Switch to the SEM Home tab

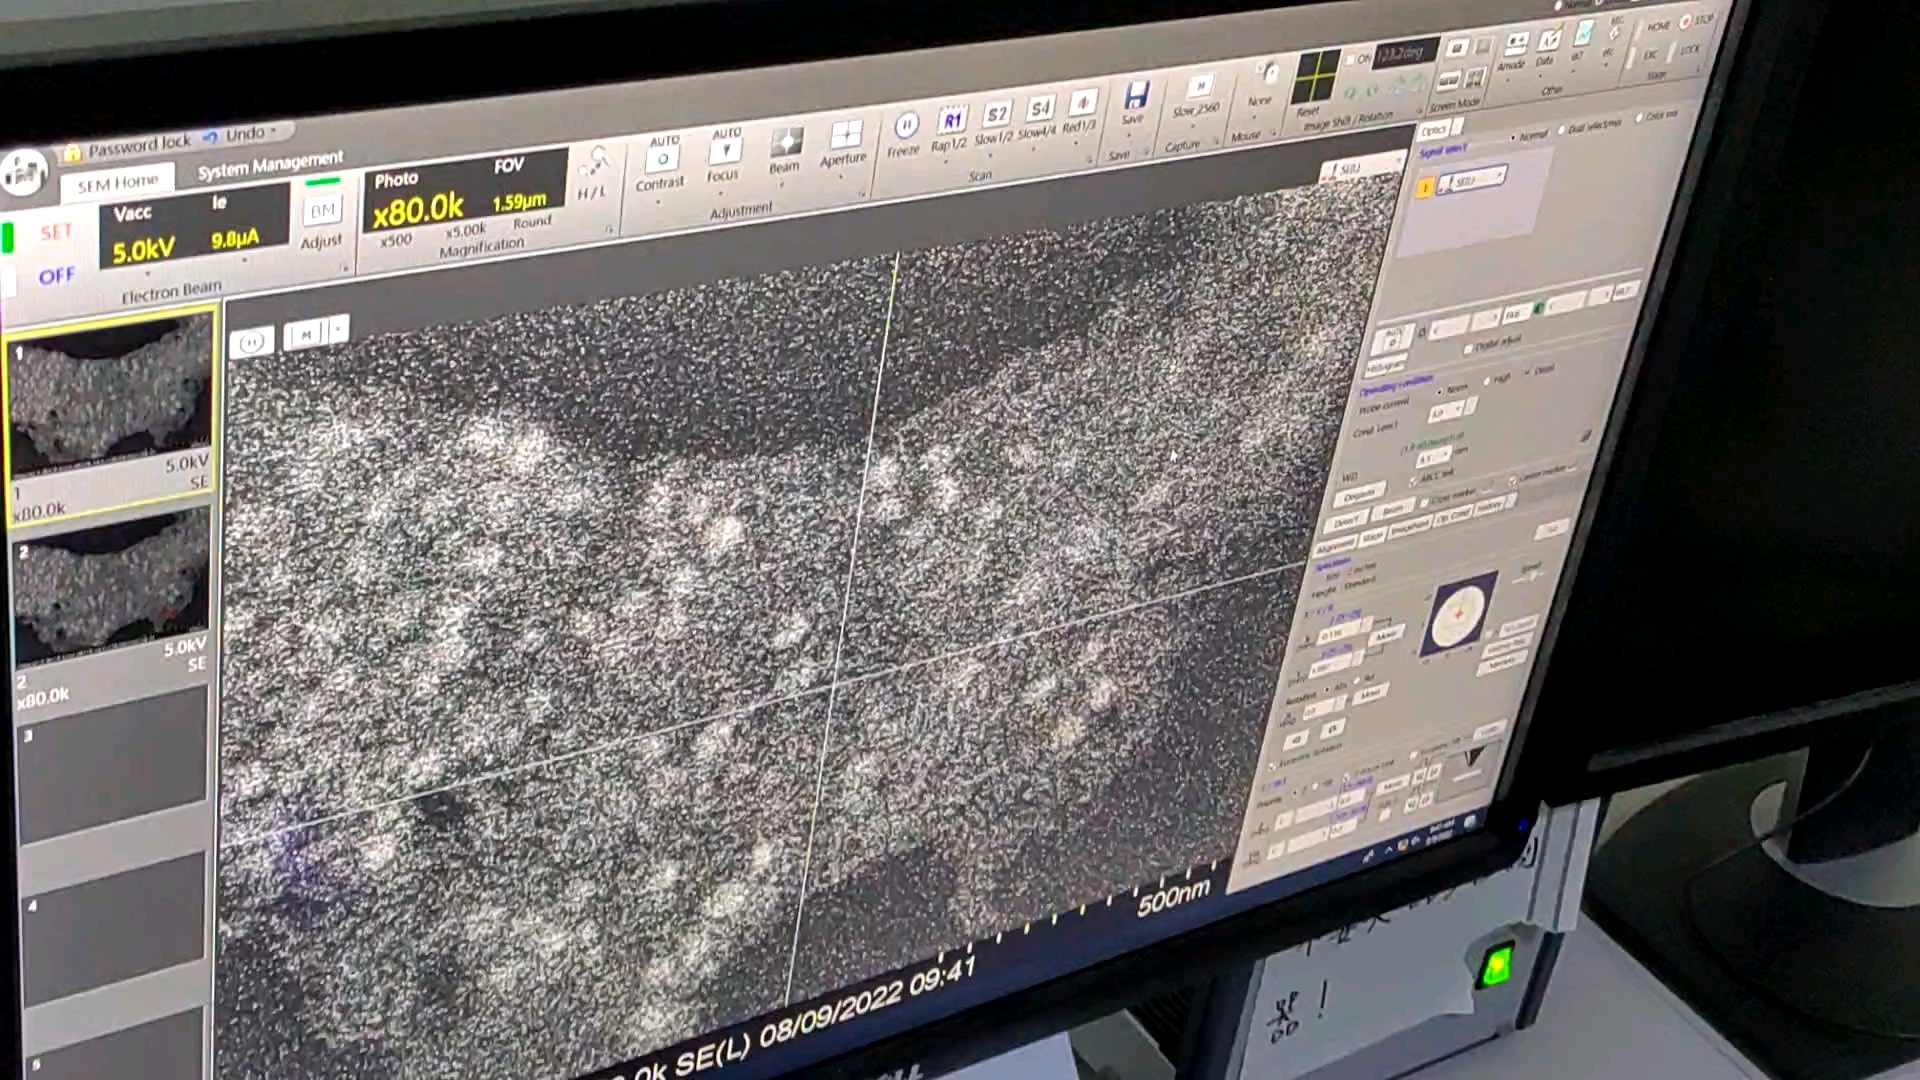tap(118, 183)
